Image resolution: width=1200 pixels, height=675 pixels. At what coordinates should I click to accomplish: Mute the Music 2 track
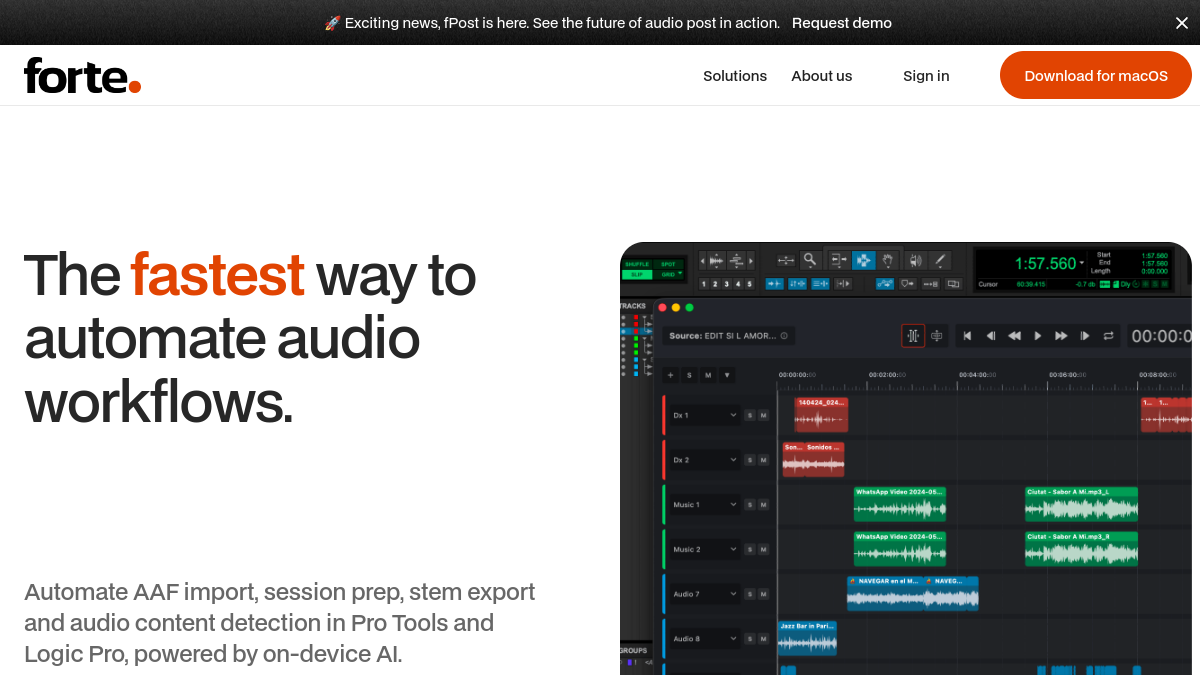(763, 549)
